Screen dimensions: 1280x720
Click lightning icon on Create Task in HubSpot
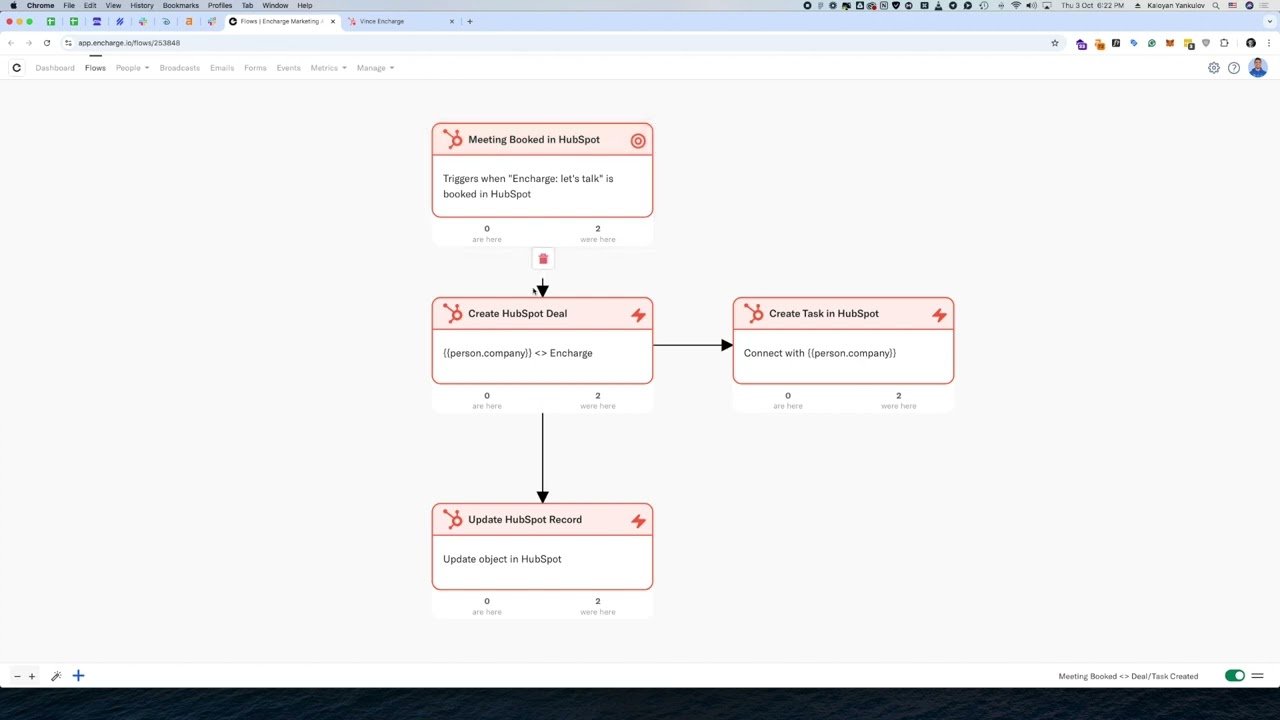pos(939,315)
